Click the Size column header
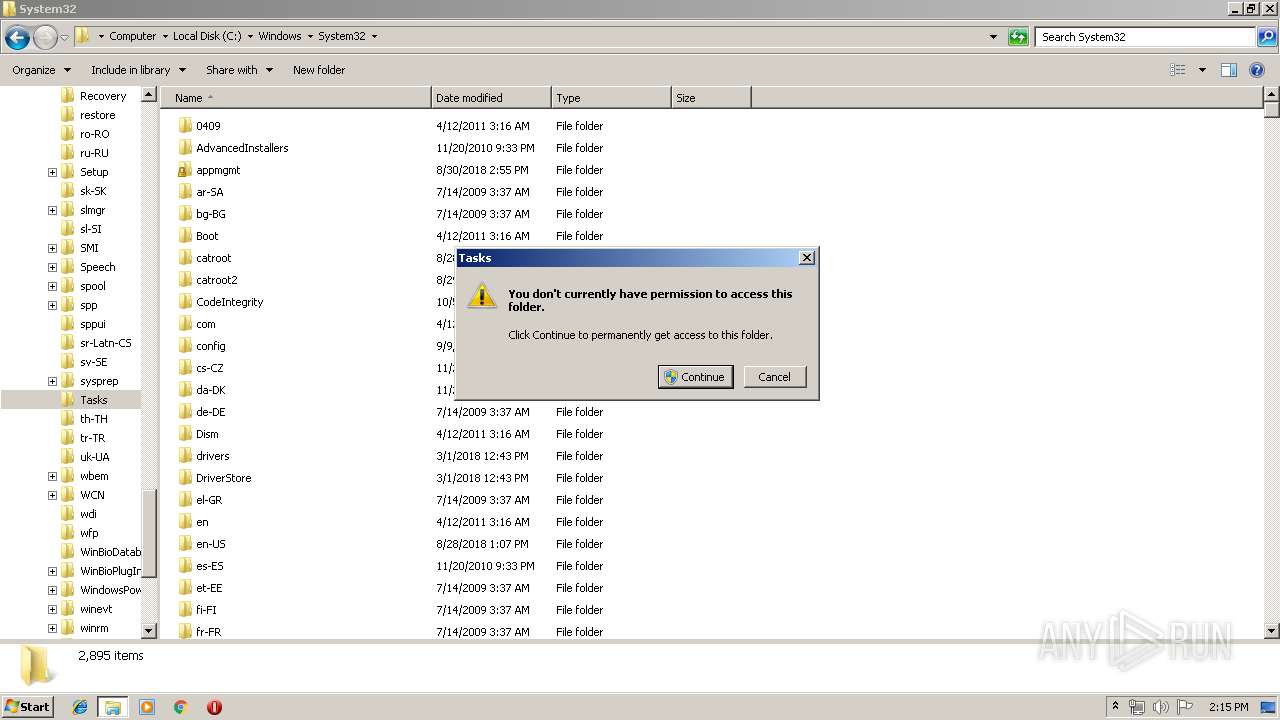 pos(711,98)
